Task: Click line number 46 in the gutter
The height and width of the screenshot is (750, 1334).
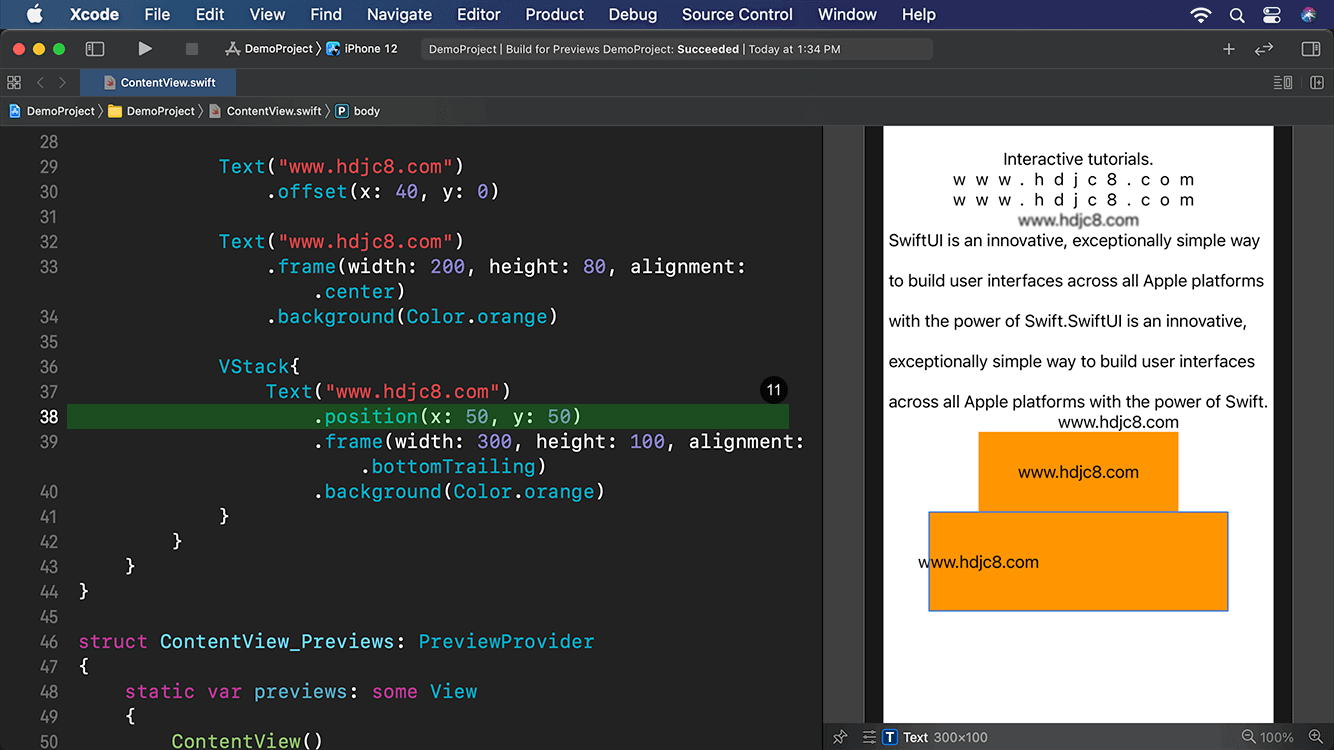Action: 49,641
